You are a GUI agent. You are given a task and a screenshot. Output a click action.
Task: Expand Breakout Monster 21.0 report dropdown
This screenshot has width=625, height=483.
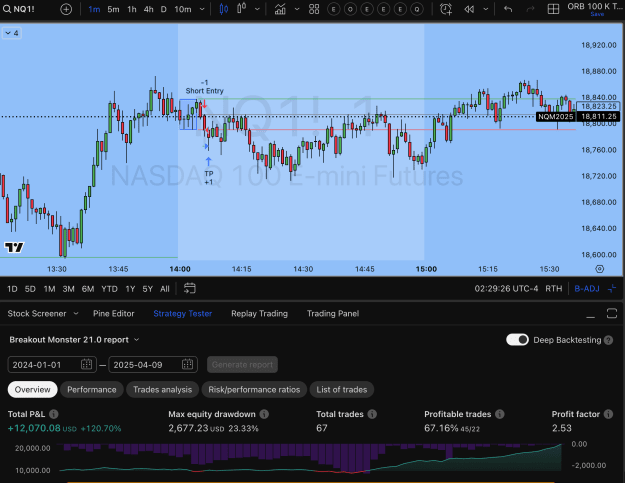74,340
